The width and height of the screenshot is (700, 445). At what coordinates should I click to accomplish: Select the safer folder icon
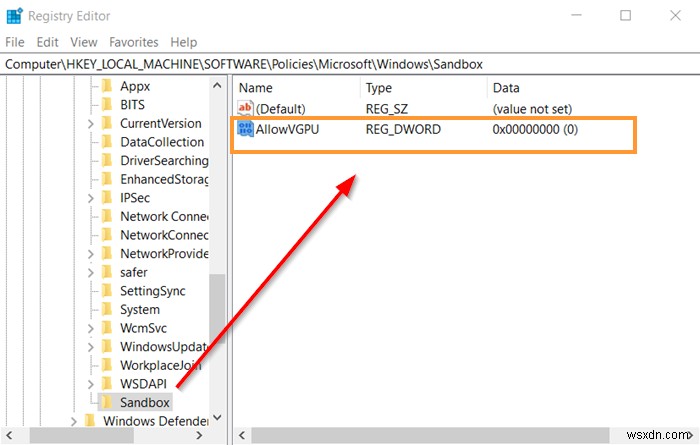pyautogui.click(x=107, y=272)
